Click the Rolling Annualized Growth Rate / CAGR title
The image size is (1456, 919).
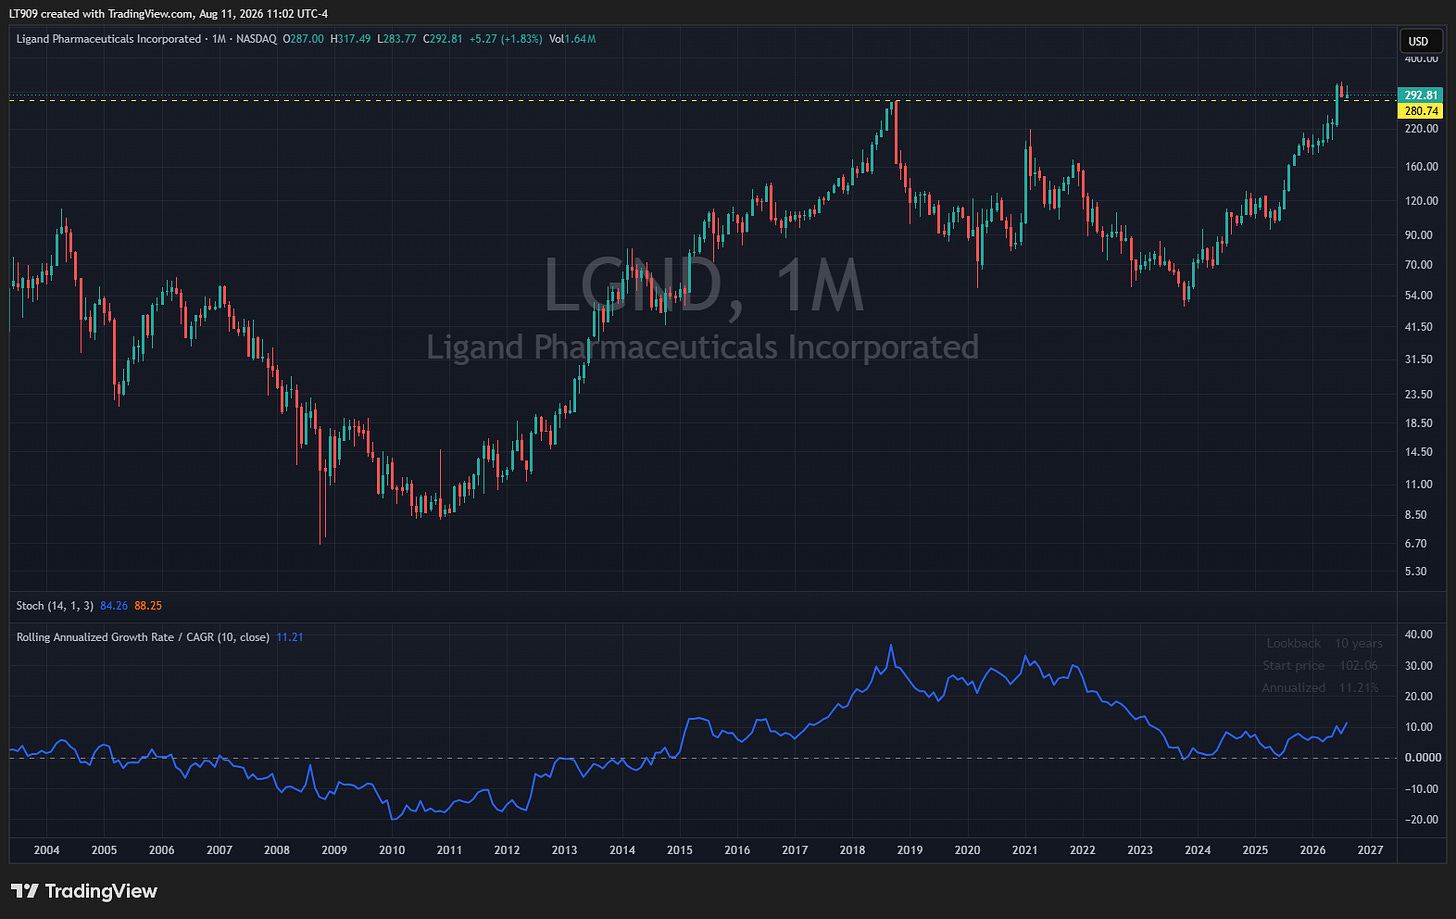click(x=143, y=637)
